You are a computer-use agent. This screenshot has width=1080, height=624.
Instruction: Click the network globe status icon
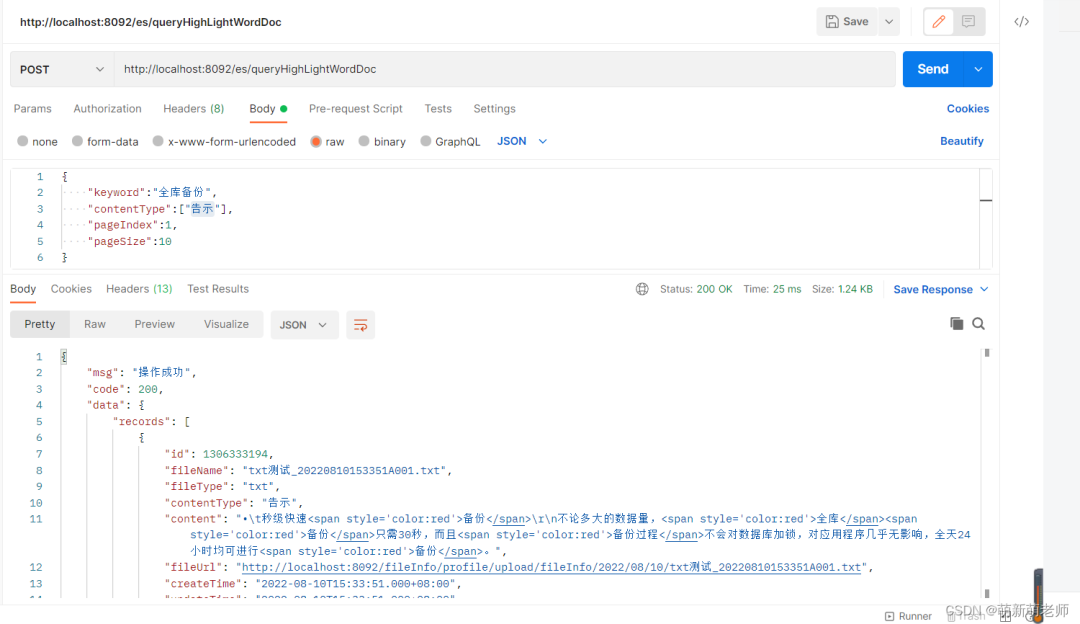641,288
